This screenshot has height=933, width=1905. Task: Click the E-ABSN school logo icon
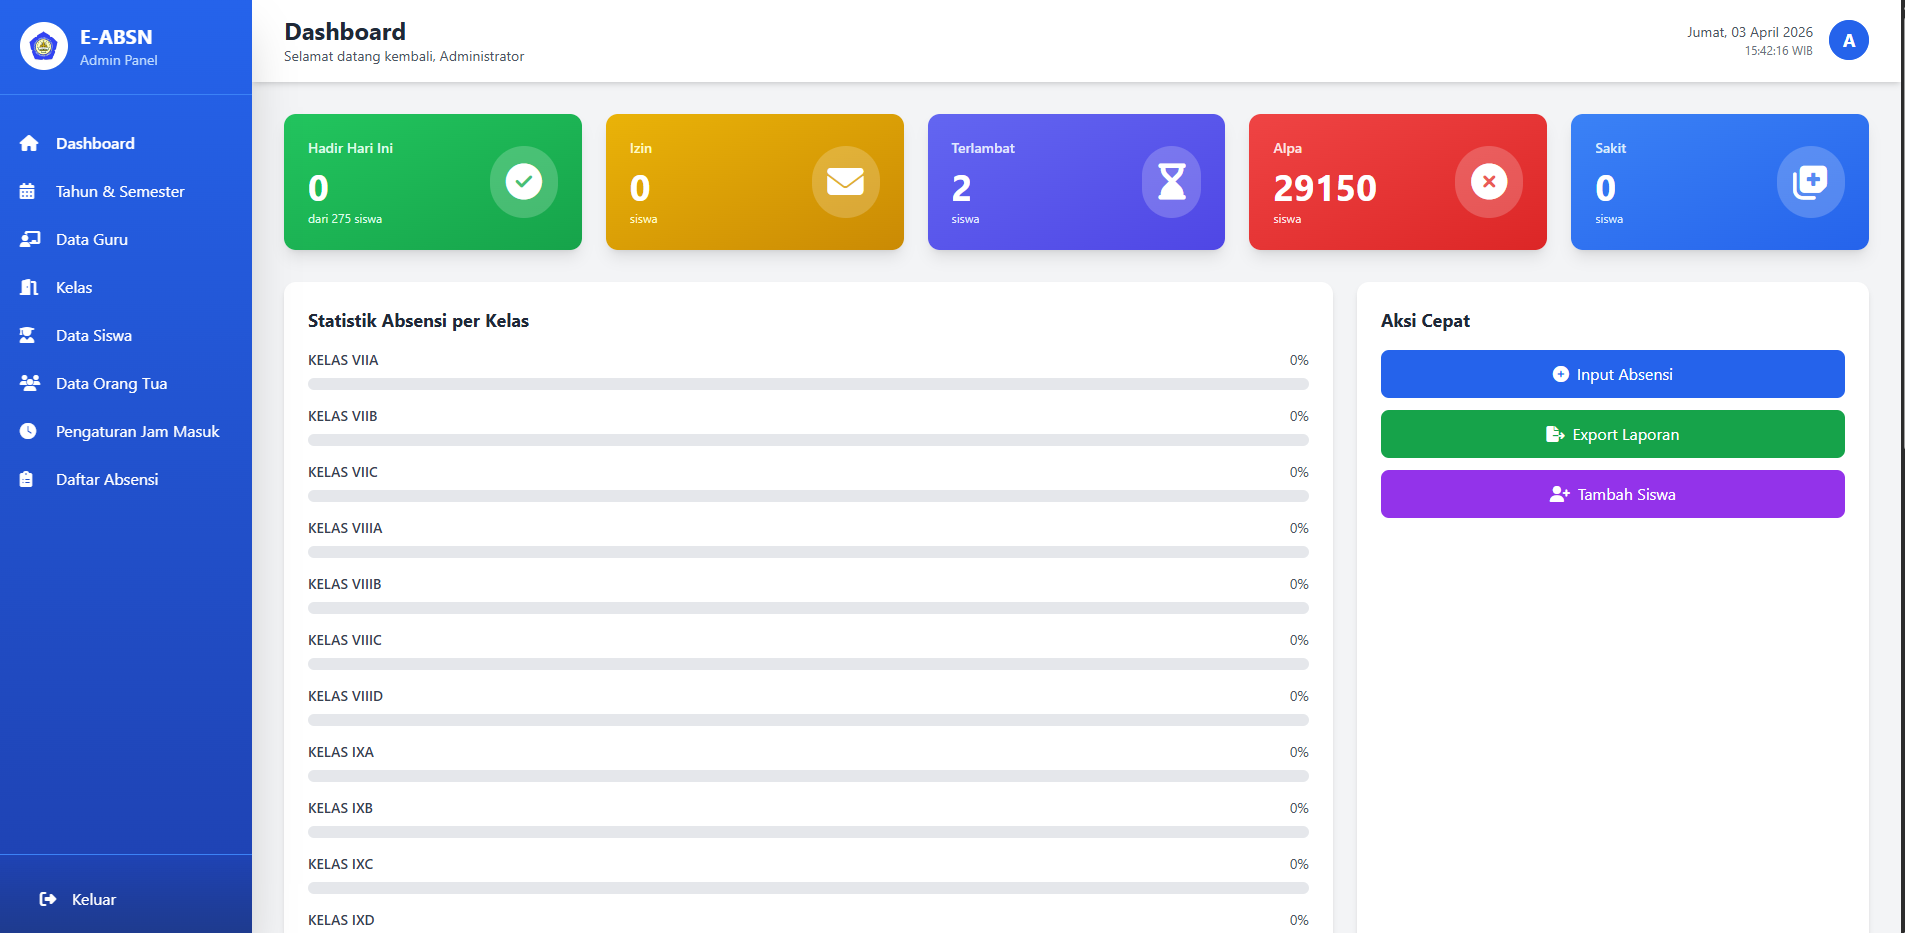point(44,46)
